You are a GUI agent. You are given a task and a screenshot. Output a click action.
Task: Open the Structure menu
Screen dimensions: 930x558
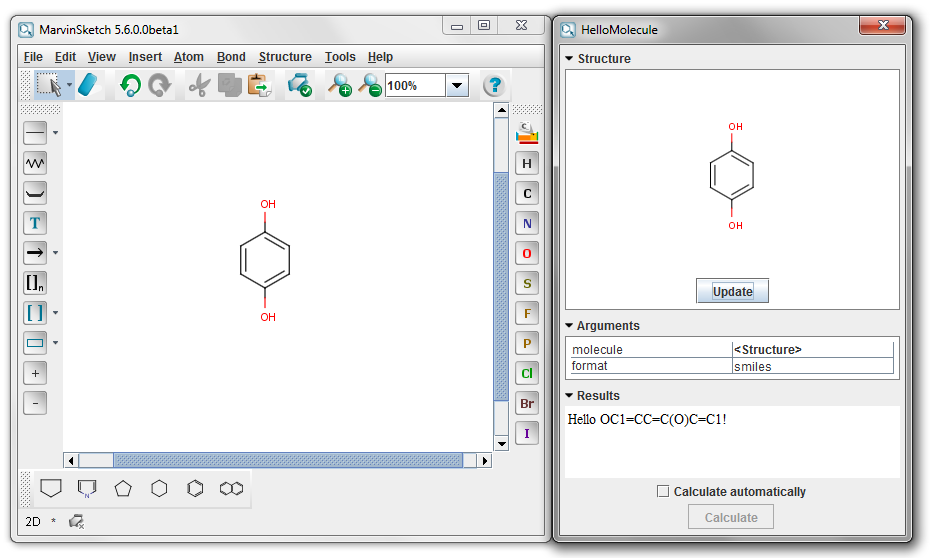pos(284,57)
